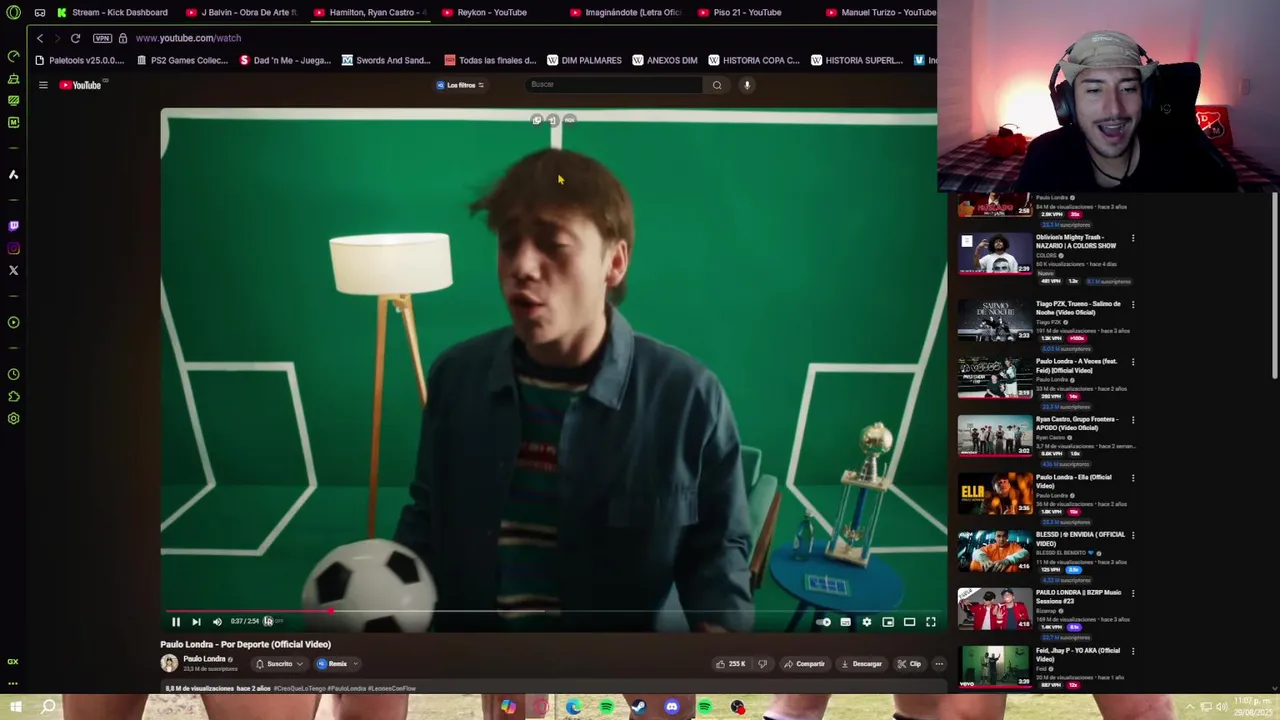Click the address bar URL youtube.com/watch
Screen dimensions: 1280x720
pos(188,38)
